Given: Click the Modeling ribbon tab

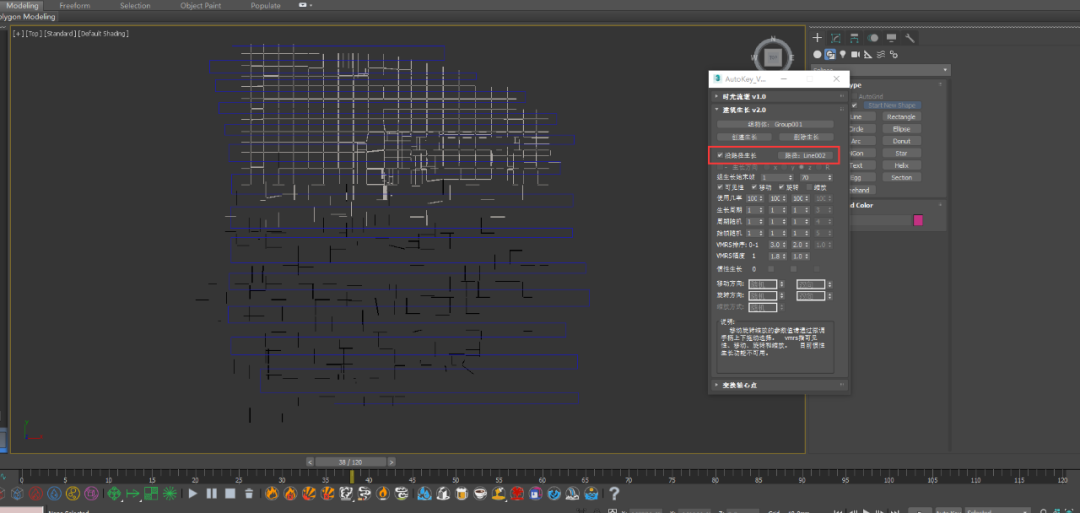Looking at the screenshot, I should click(23, 5).
